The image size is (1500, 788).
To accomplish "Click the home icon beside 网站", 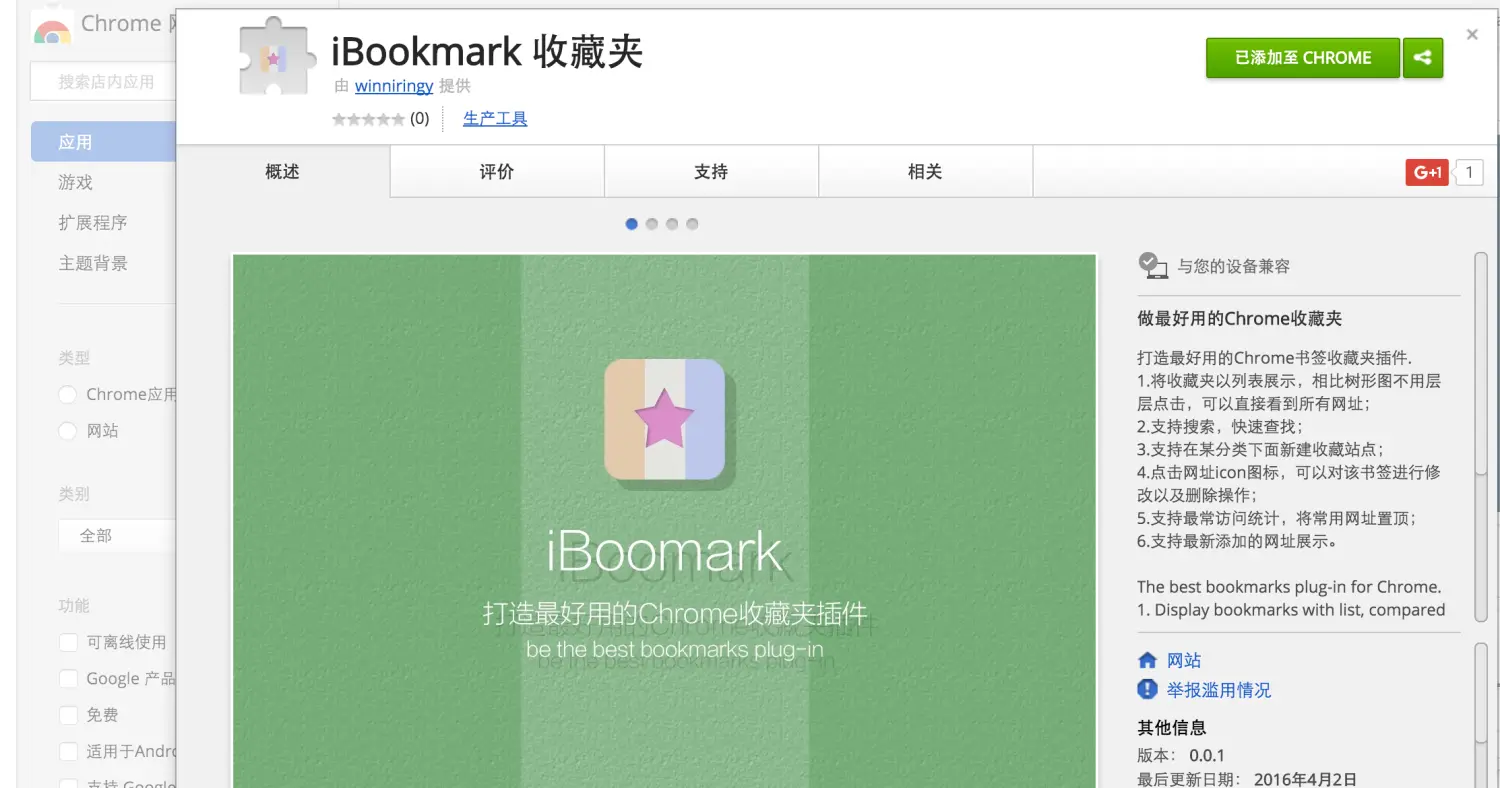I will pyautogui.click(x=1147, y=660).
